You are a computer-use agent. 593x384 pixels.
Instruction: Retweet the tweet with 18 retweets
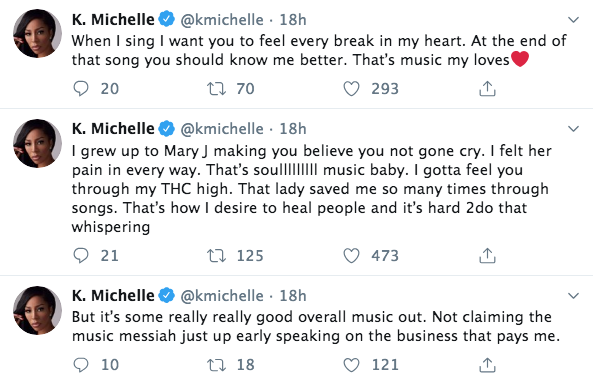point(216,365)
